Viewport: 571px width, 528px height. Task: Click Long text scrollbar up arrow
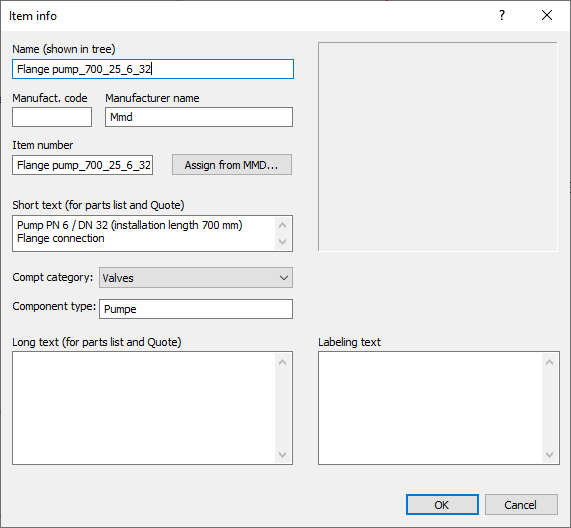coord(283,362)
